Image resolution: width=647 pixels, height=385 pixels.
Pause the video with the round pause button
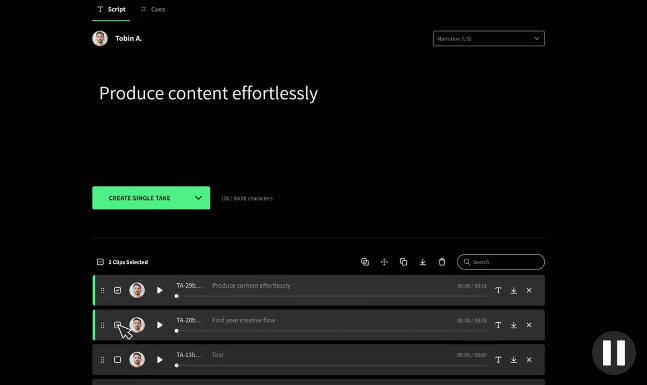(614, 353)
